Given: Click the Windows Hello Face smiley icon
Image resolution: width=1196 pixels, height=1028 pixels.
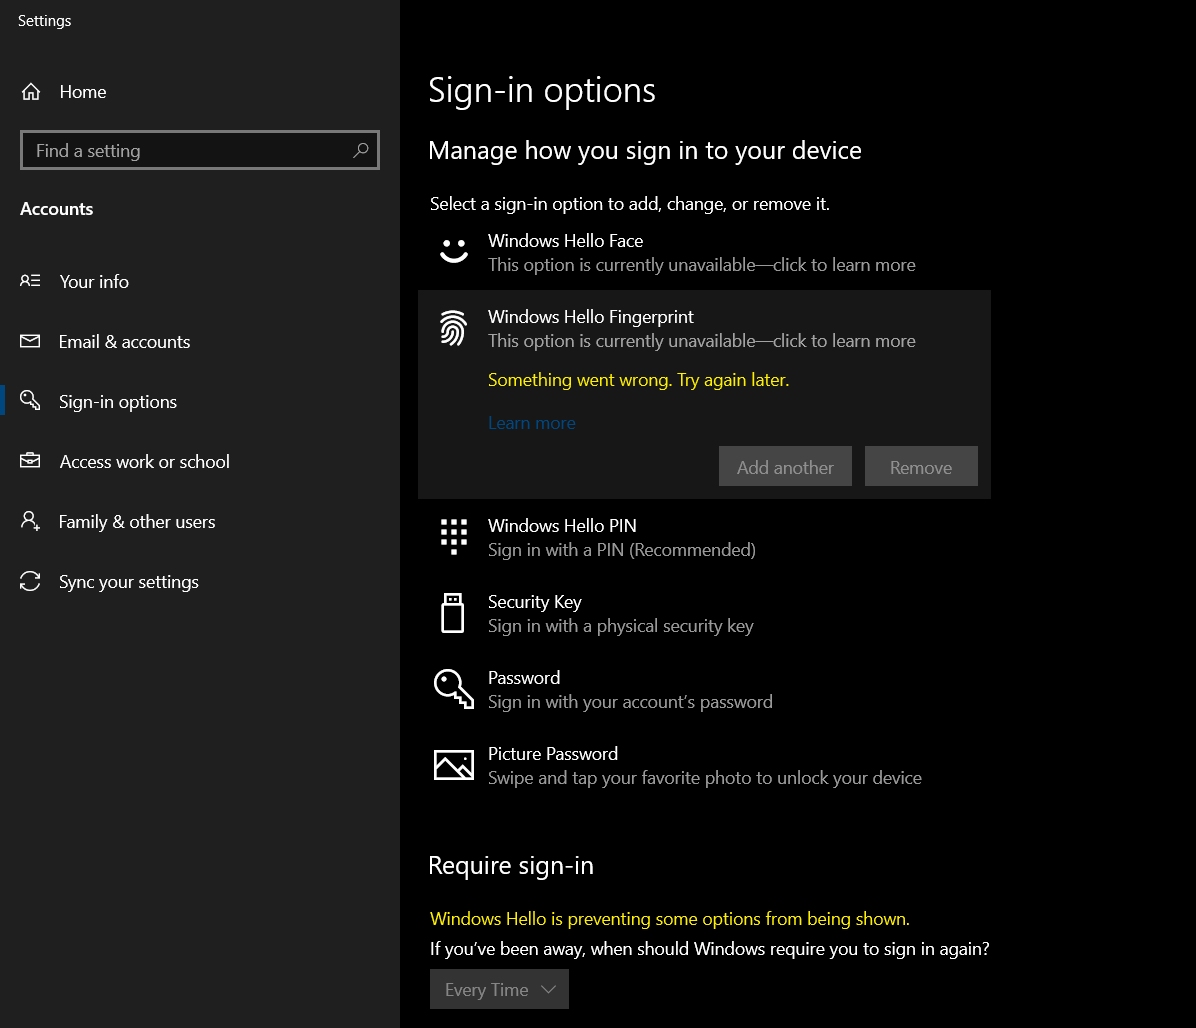Looking at the screenshot, I should [454, 251].
